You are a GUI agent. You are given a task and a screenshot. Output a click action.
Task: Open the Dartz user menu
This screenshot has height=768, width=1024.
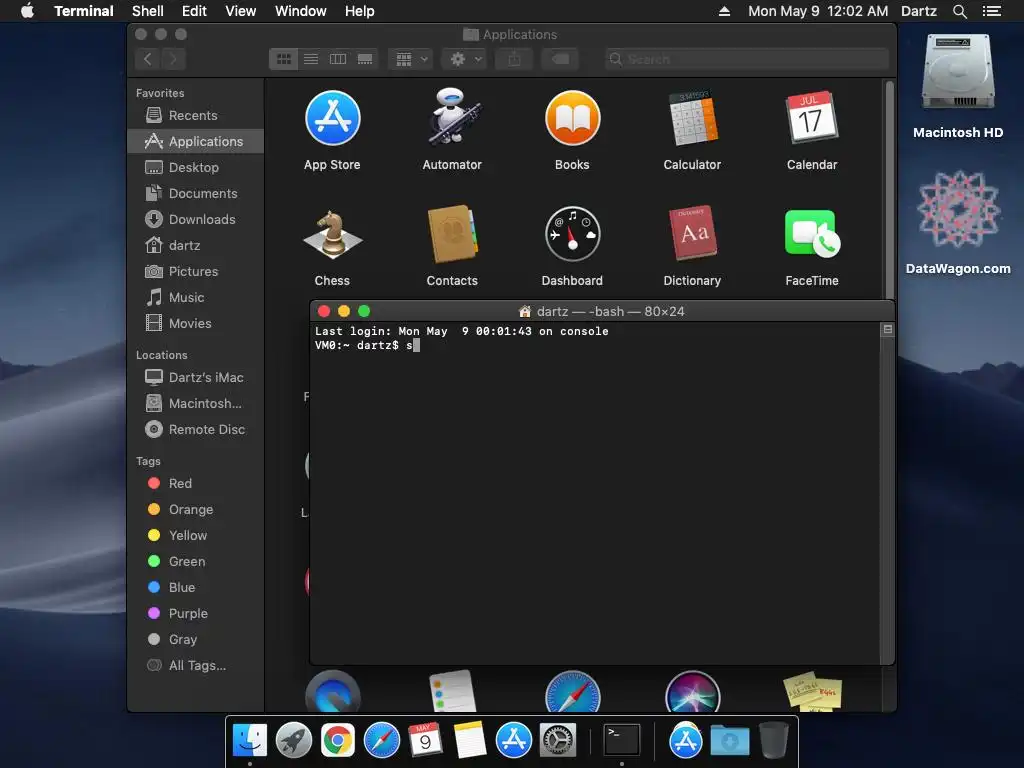pyautogui.click(x=918, y=11)
